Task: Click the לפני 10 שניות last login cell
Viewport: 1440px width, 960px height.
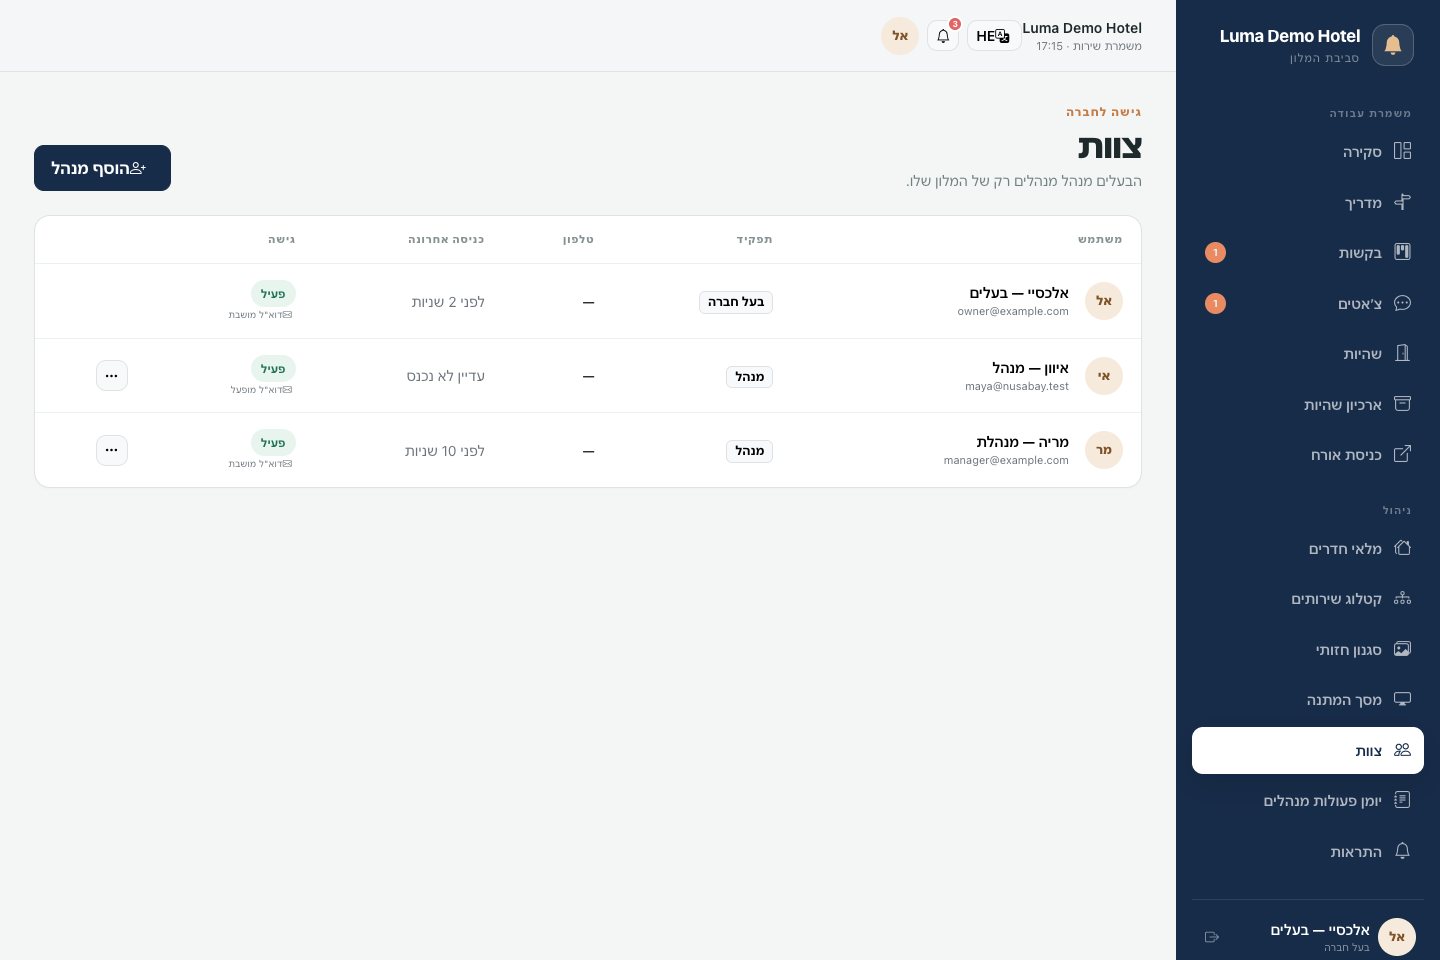Action: coord(445,451)
